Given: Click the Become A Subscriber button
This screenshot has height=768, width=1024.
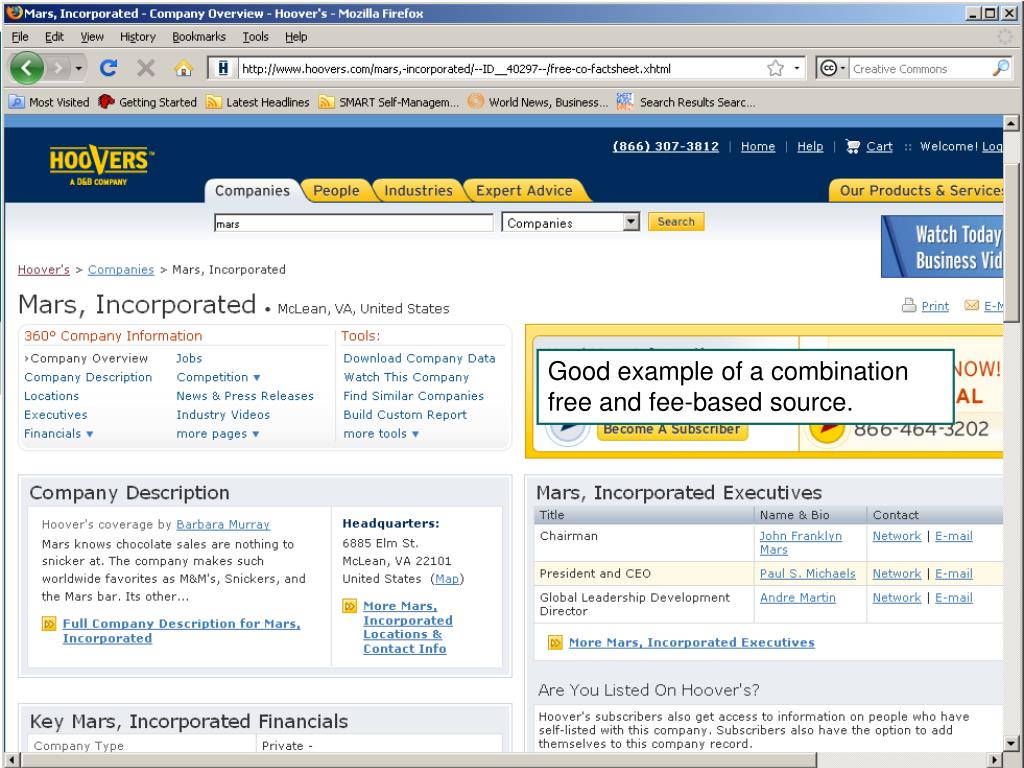Looking at the screenshot, I should [x=672, y=429].
